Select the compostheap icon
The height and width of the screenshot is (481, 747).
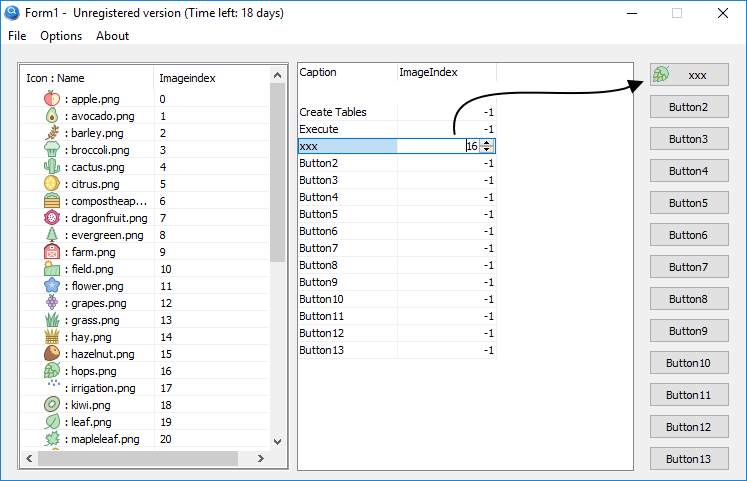[52, 201]
